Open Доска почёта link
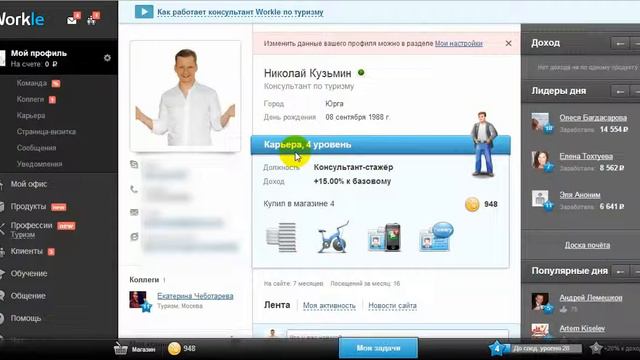 tap(587, 245)
